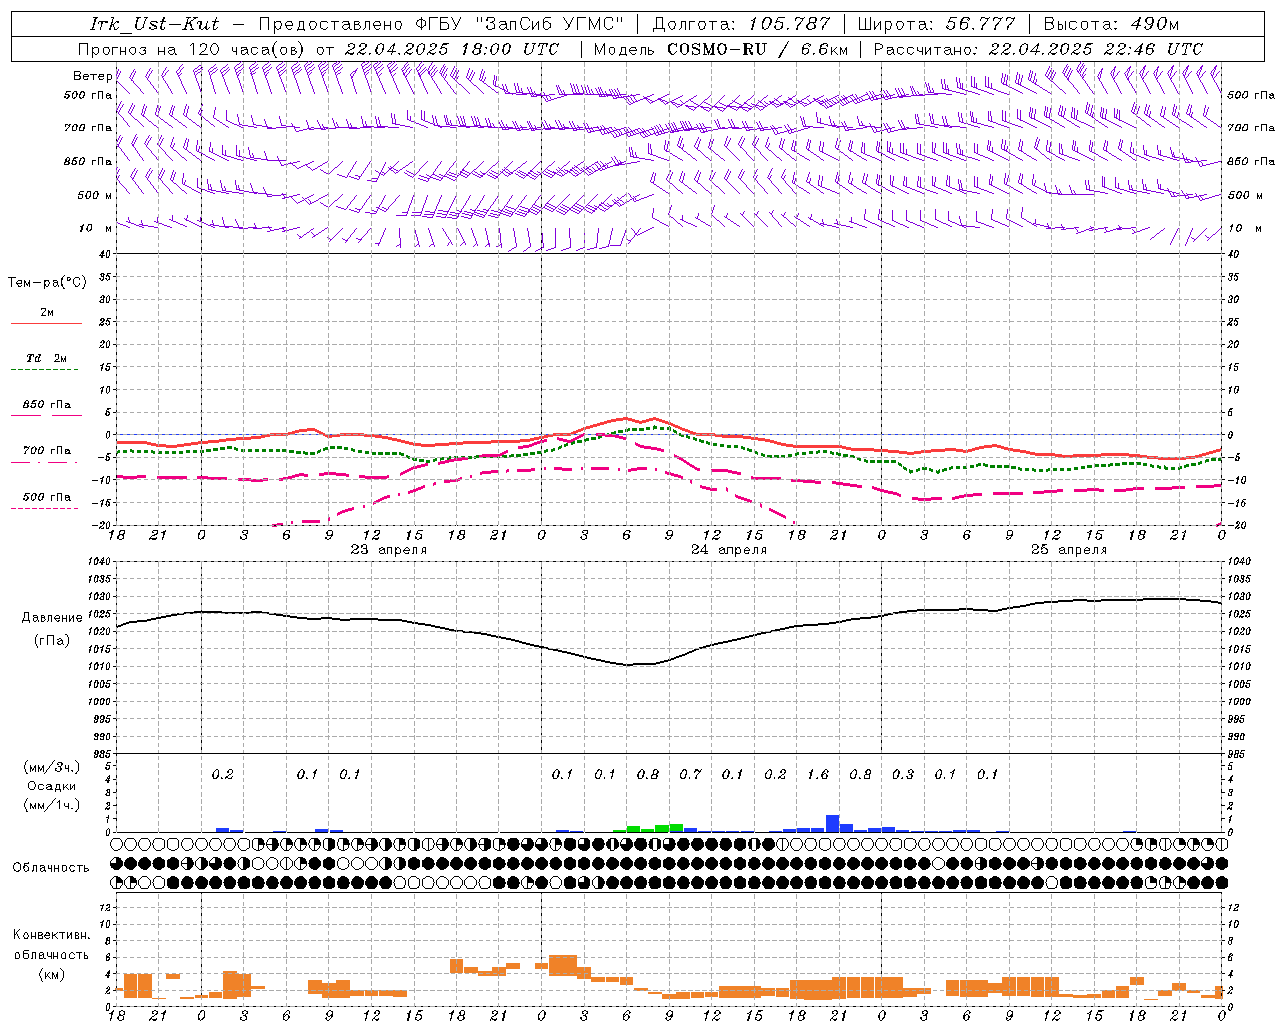The height and width of the screenshot is (1024, 1280).
Task: Select the Давление pressure panel label
Action: (x=52, y=618)
